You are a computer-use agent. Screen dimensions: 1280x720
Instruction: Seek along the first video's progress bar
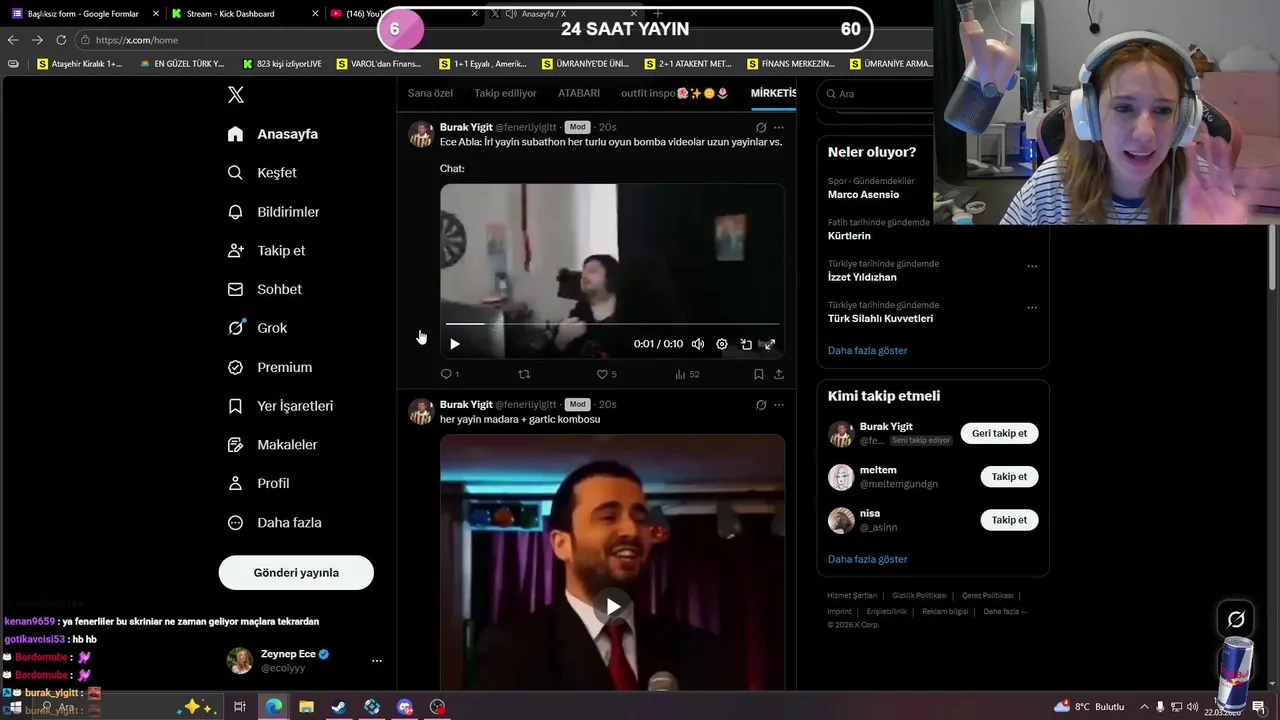point(612,324)
